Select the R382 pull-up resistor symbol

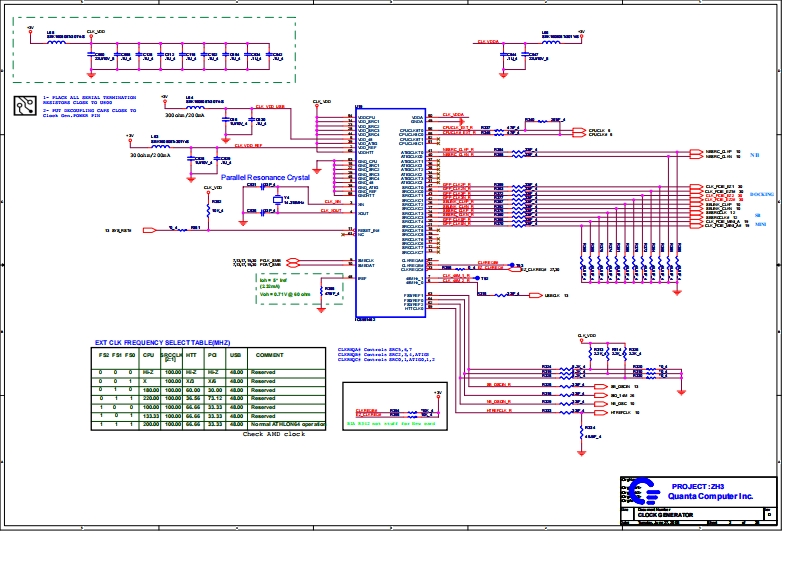pos(209,210)
